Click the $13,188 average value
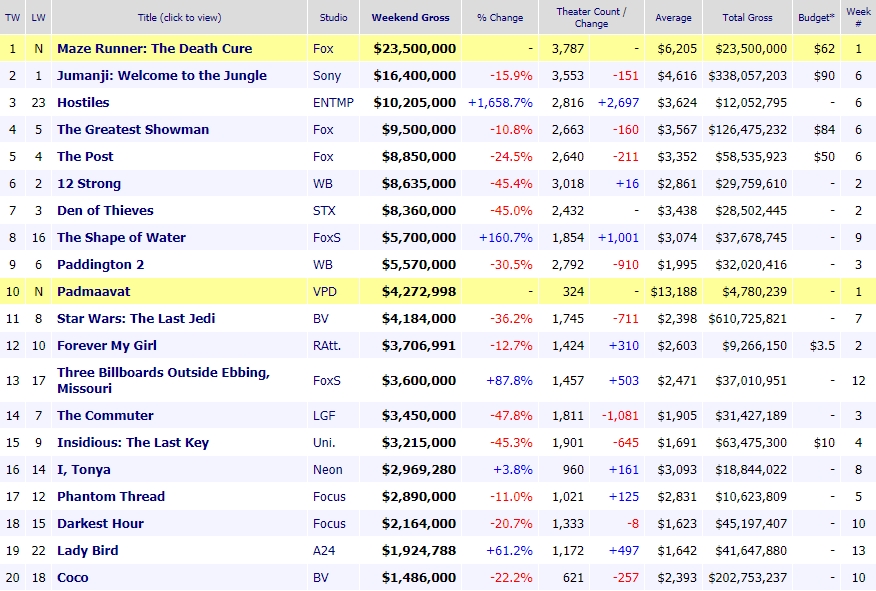Screen dimensions: 876x591 point(674,292)
